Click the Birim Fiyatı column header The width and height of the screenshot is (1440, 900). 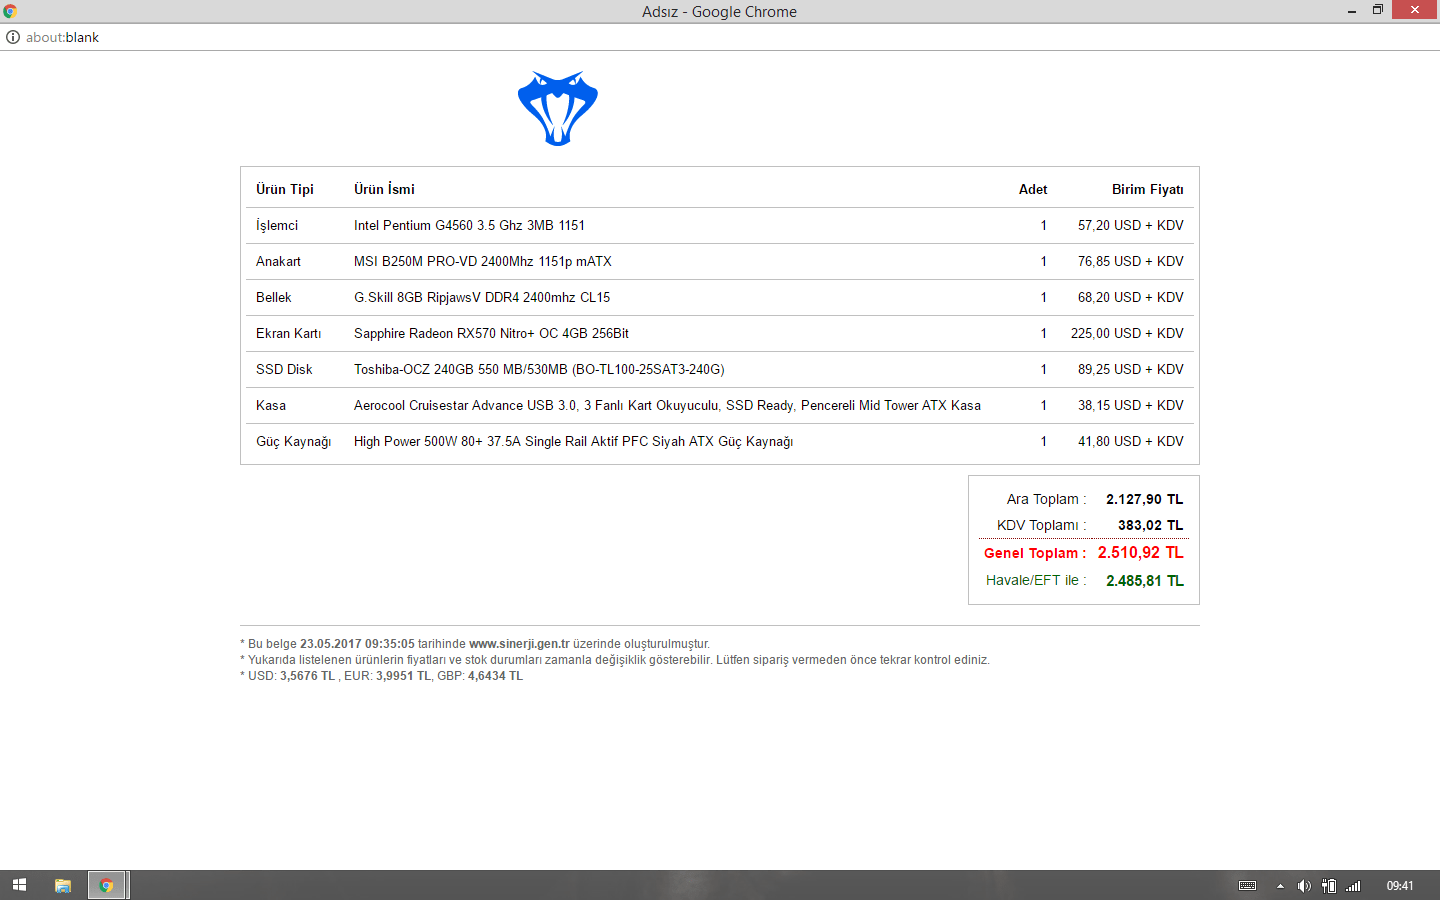click(1148, 189)
